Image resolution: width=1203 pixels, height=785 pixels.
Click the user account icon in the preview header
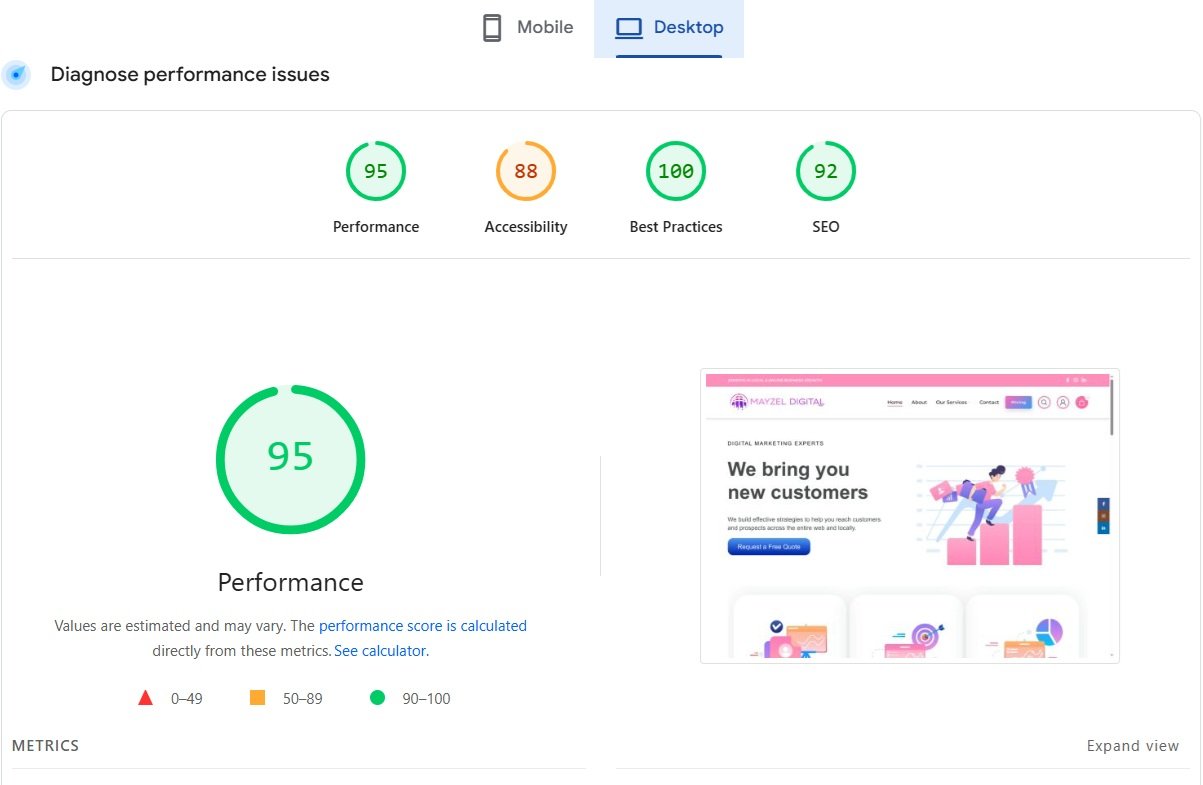click(1063, 403)
